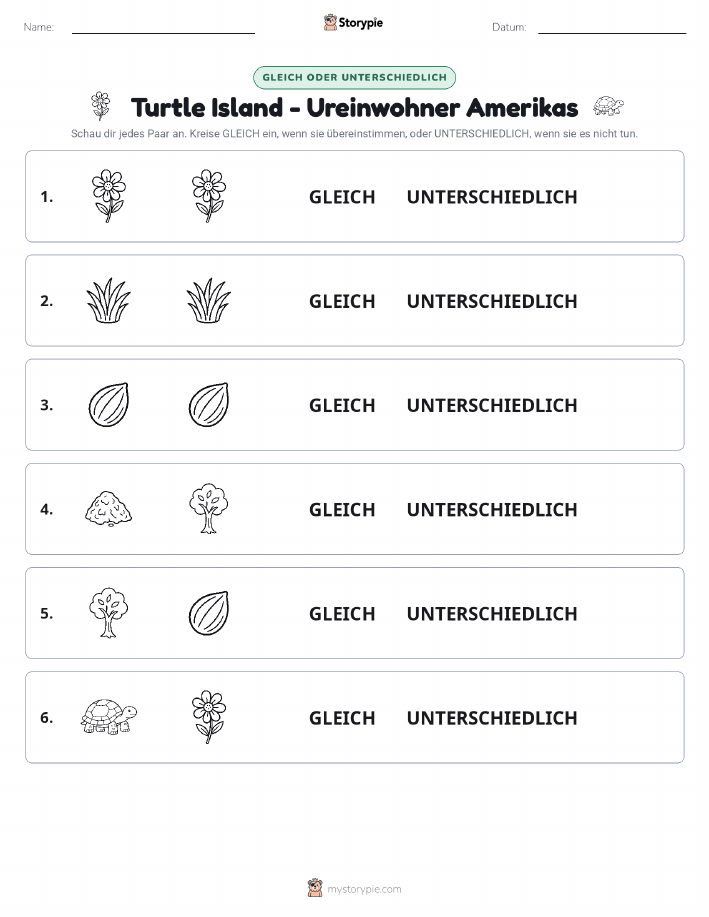The height and width of the screenshot is (917, 709).
Task: Click the first seed icon in row 3
Action: pyautogui.click(x=109, y=405)
